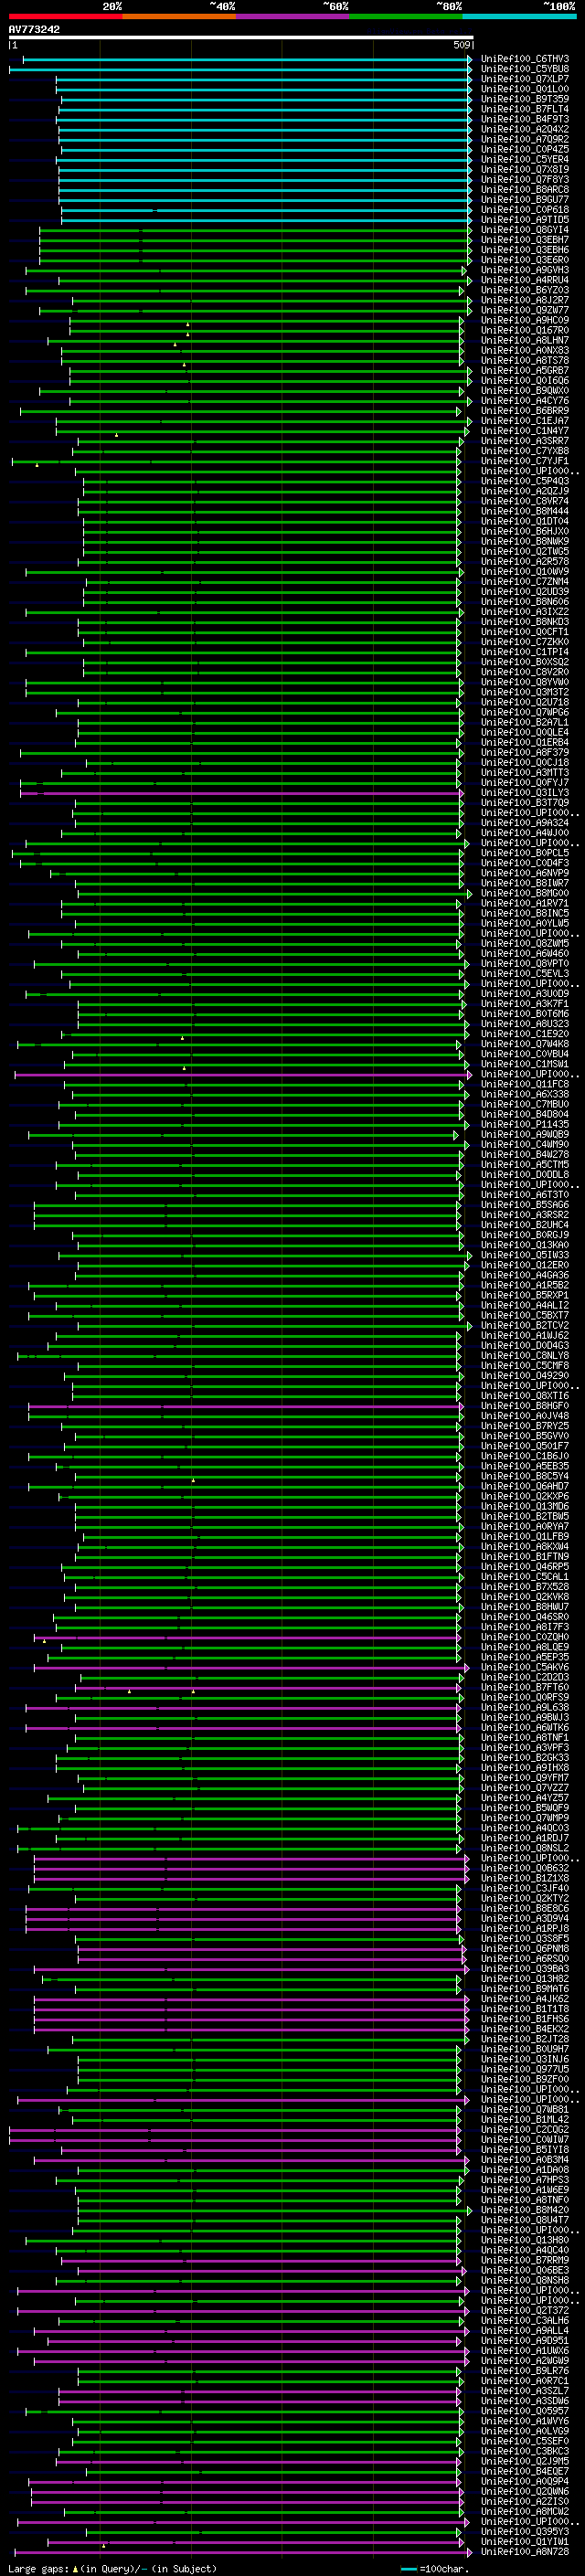Viewport: 585px width, 2576px height.
Task: Select hit label UniRef100_B9T359
Action: pyautogui.click(x=525, y=99)
